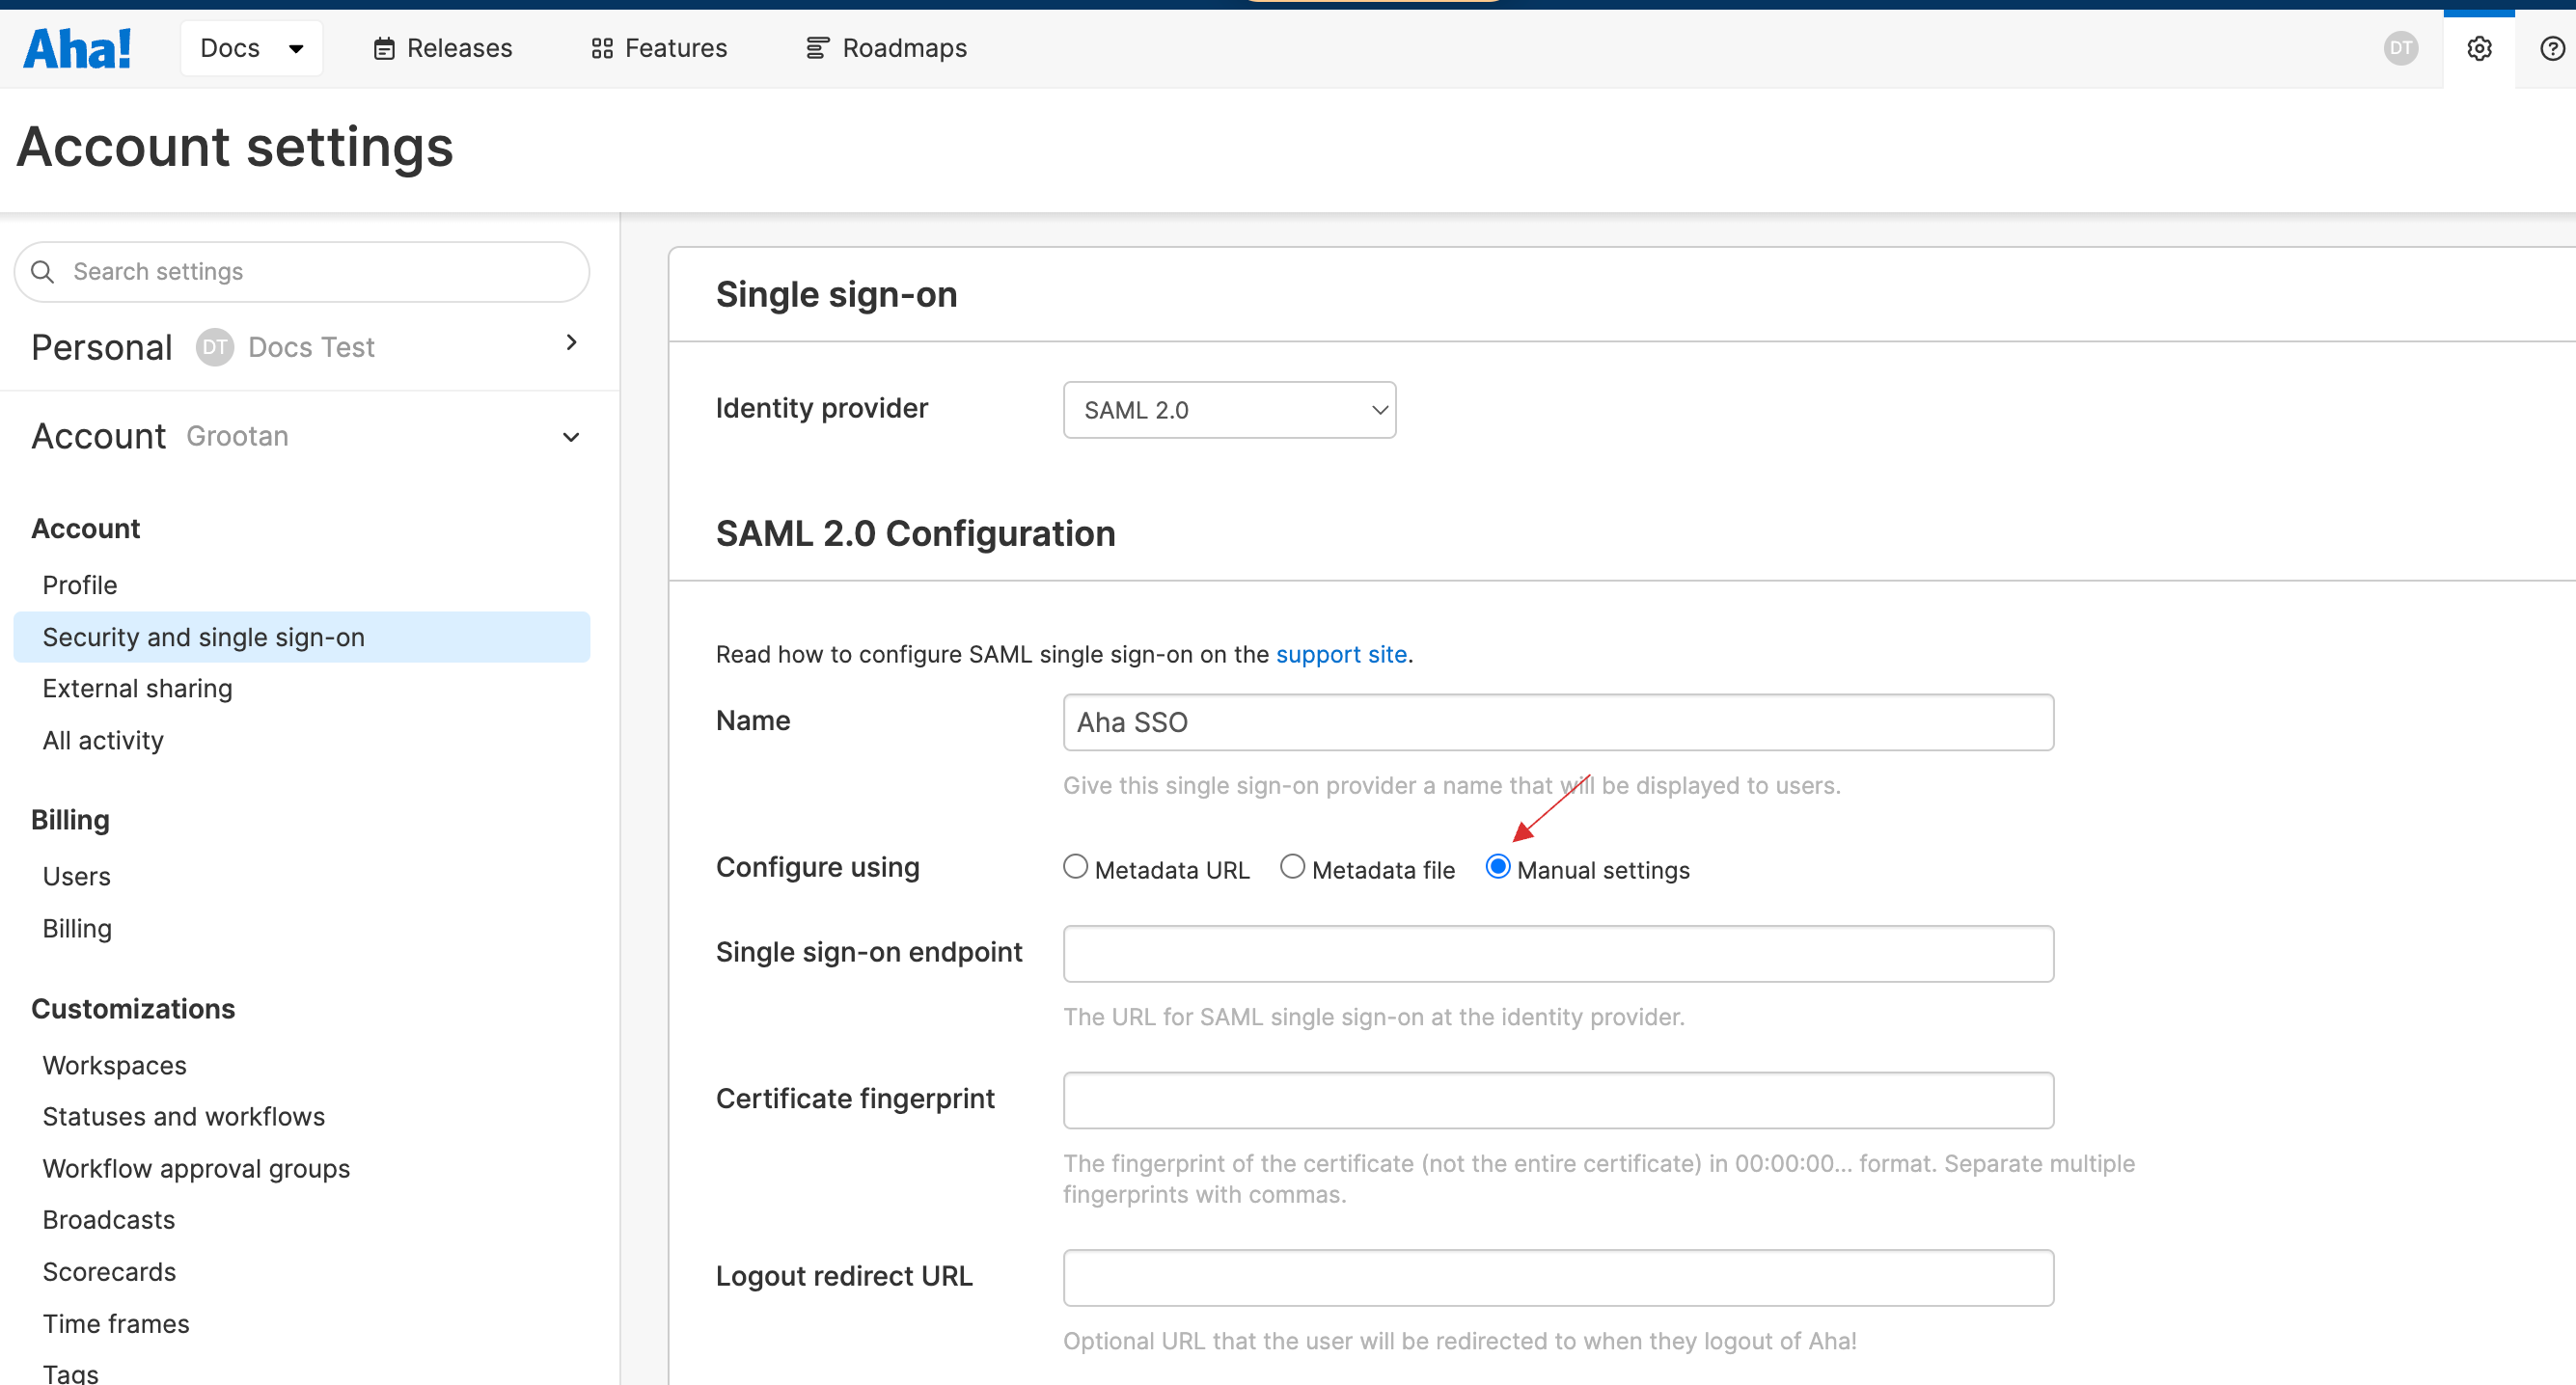
Task: Select Security and single sign-on
Action: click(302, 637)
